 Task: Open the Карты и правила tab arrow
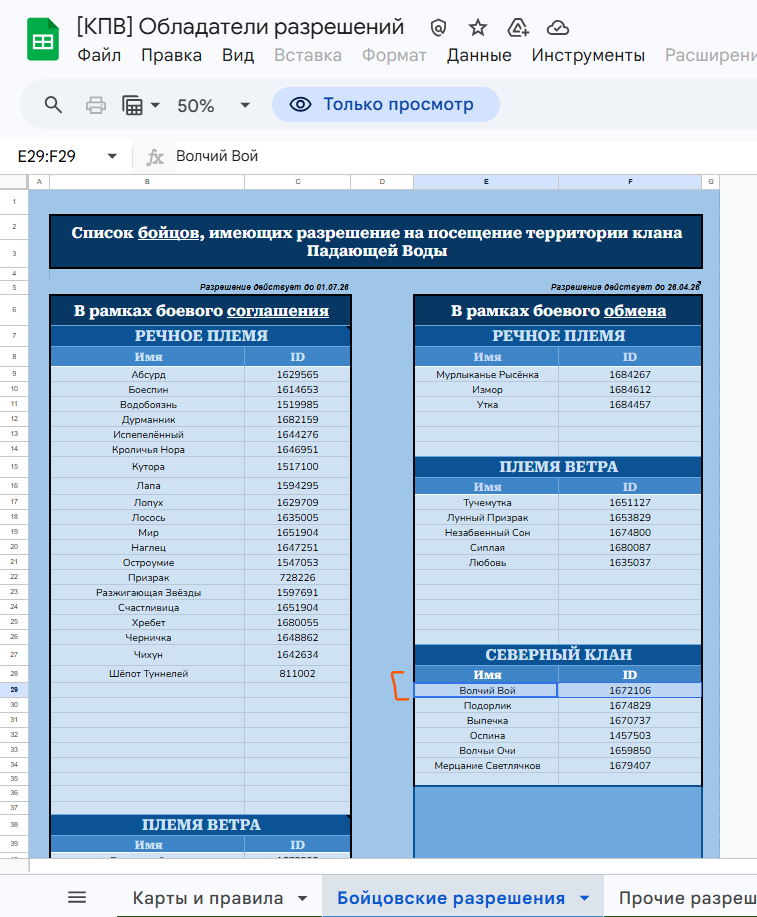(302, 898)
